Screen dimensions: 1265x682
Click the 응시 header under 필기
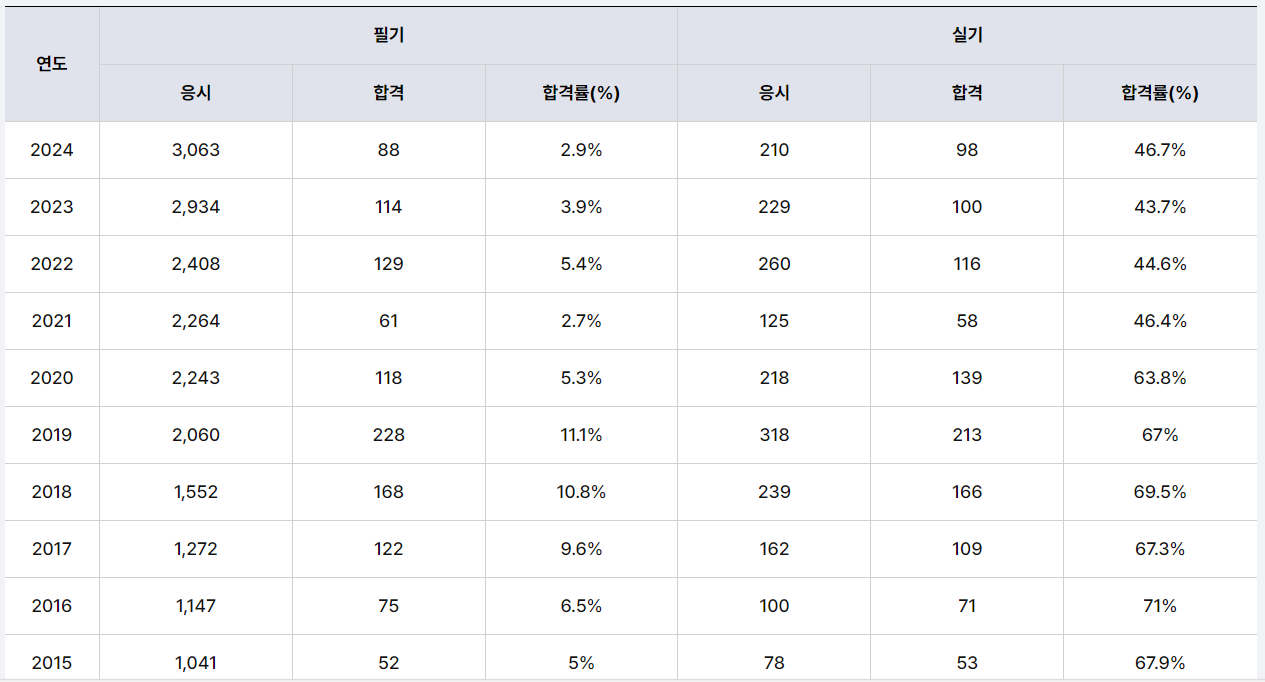tap(196, 93)
